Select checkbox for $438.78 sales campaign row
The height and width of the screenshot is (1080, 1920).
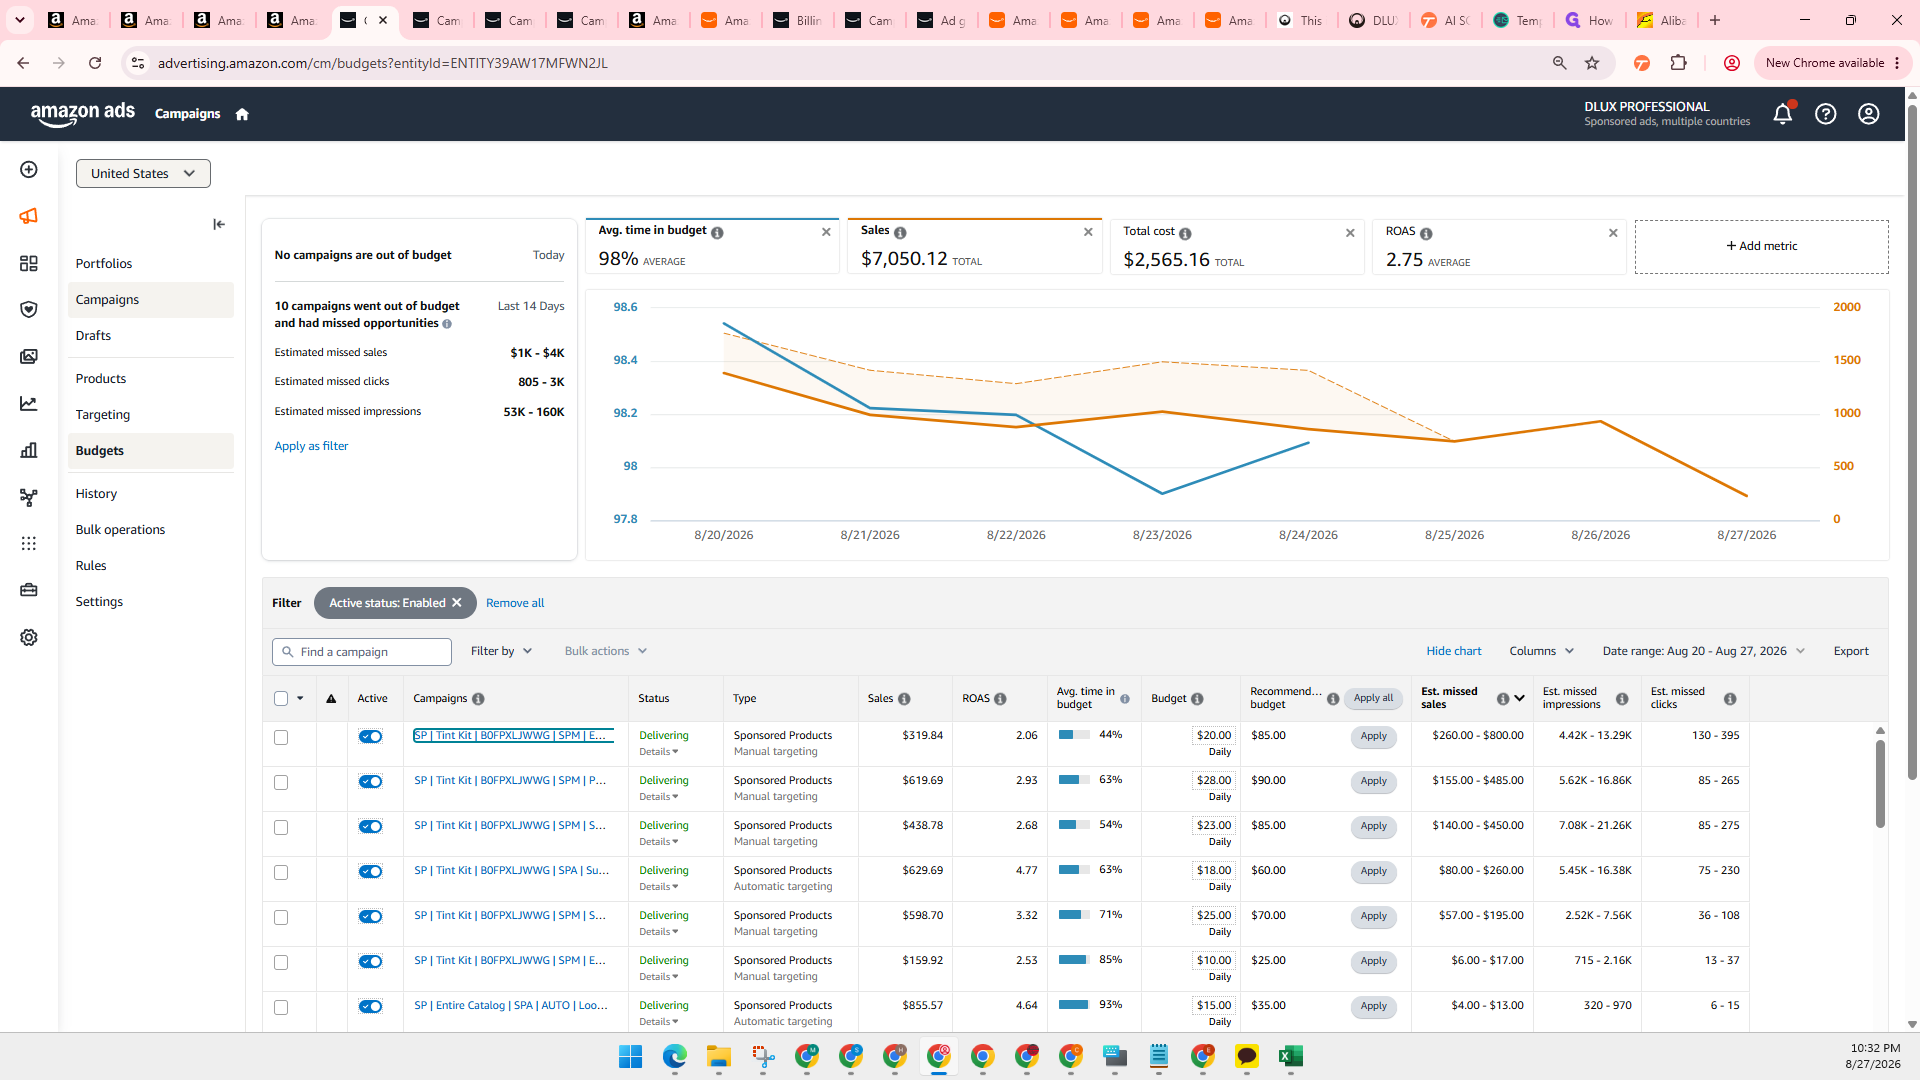click(281, 828)
